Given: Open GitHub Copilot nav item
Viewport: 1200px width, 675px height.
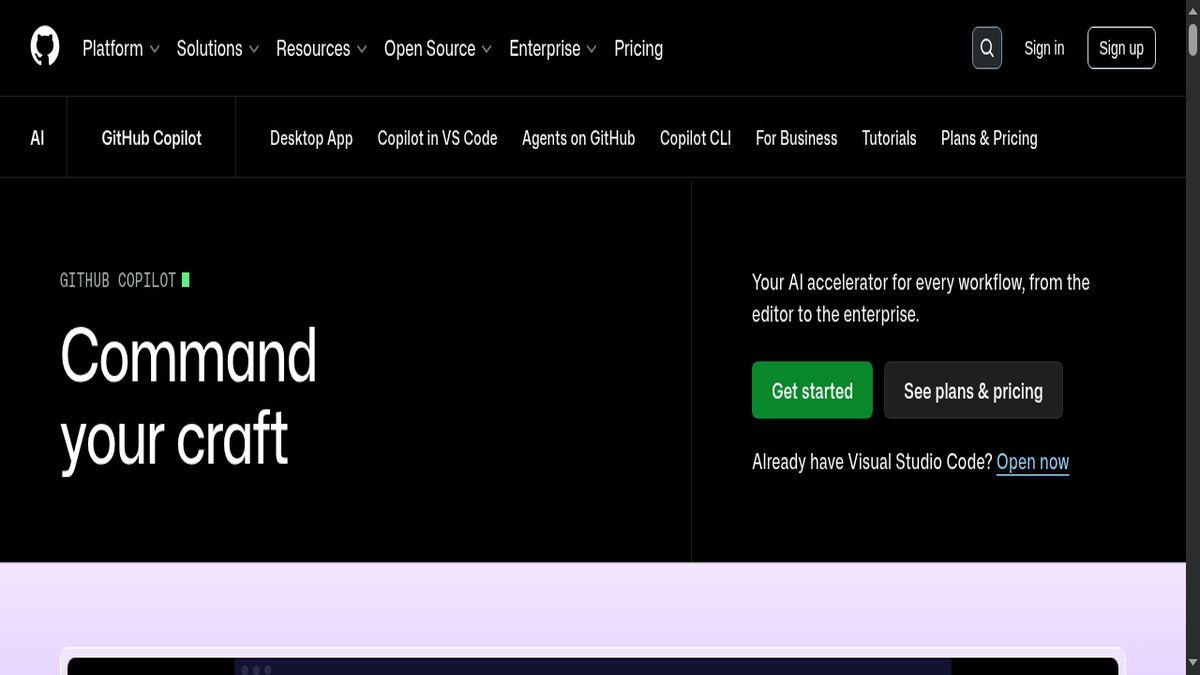Looking at the screenshot, I should click(151, 138).
